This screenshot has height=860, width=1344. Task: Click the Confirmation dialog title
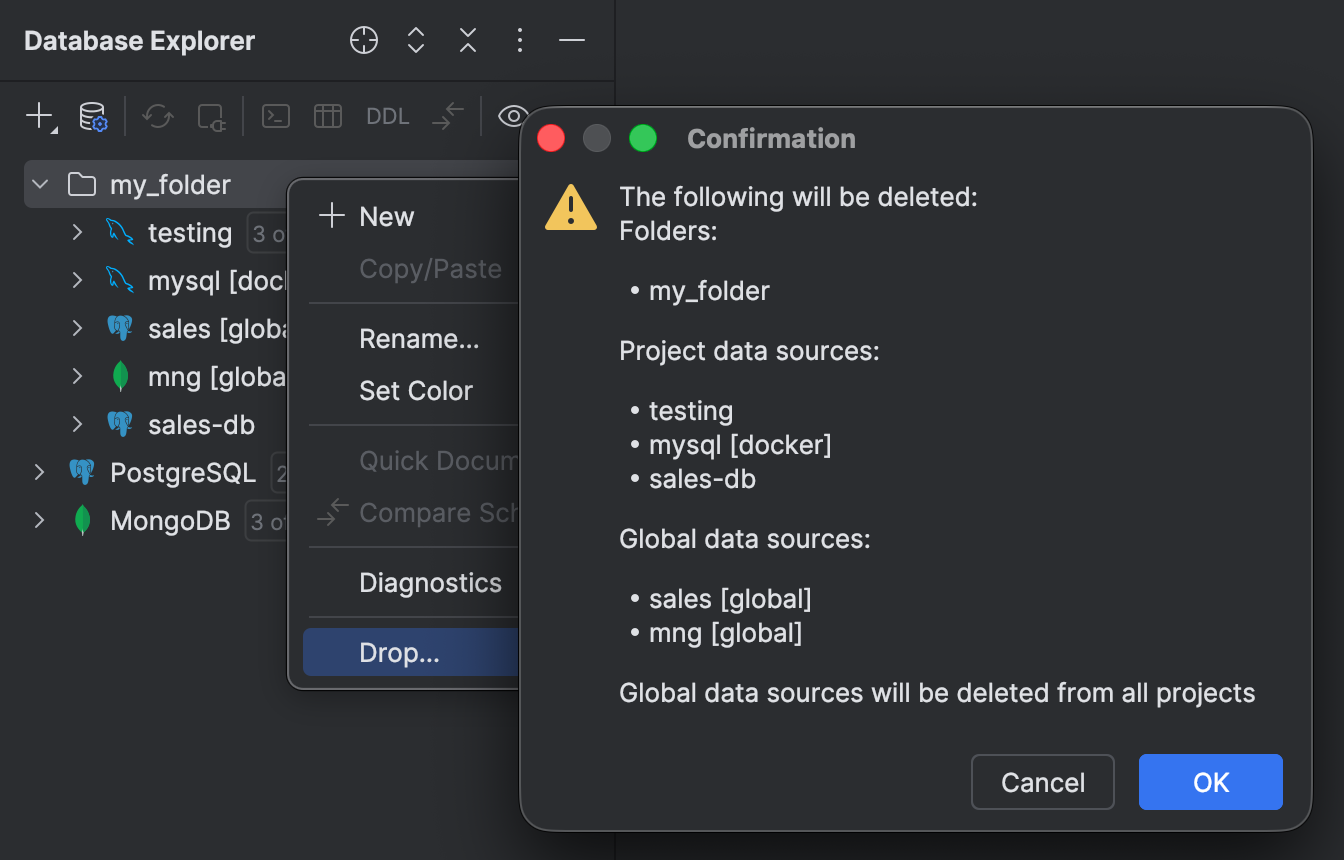point(771,139)
